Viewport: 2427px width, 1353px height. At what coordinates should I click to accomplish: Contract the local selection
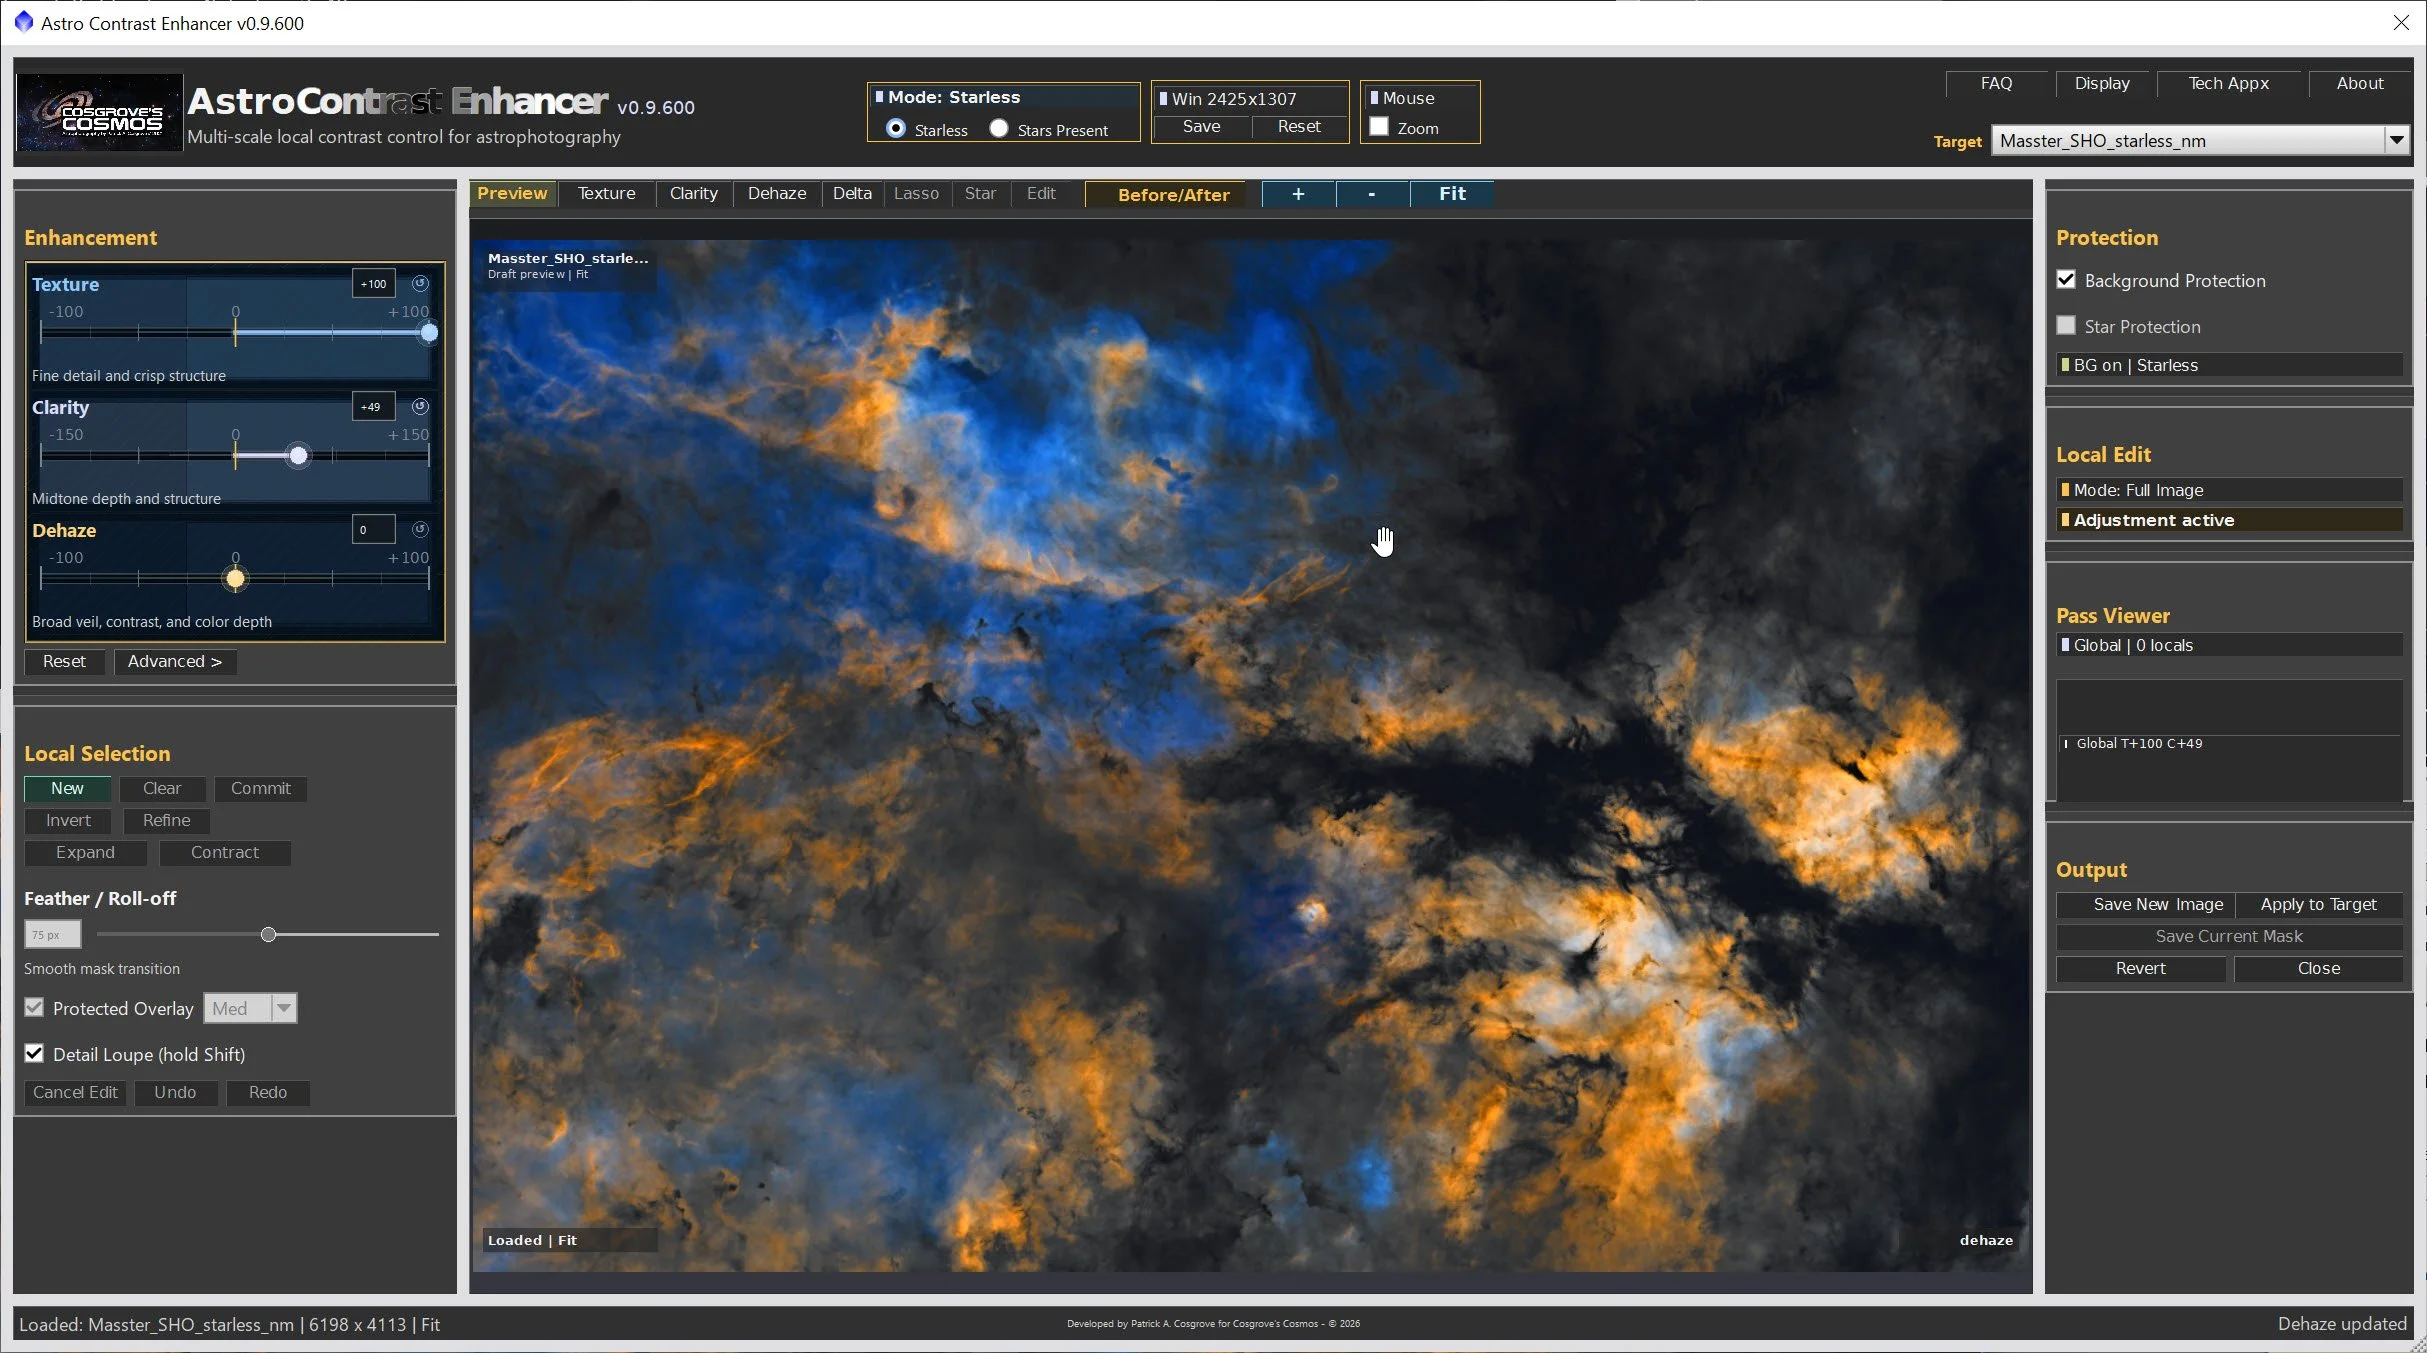pos(225,853)
